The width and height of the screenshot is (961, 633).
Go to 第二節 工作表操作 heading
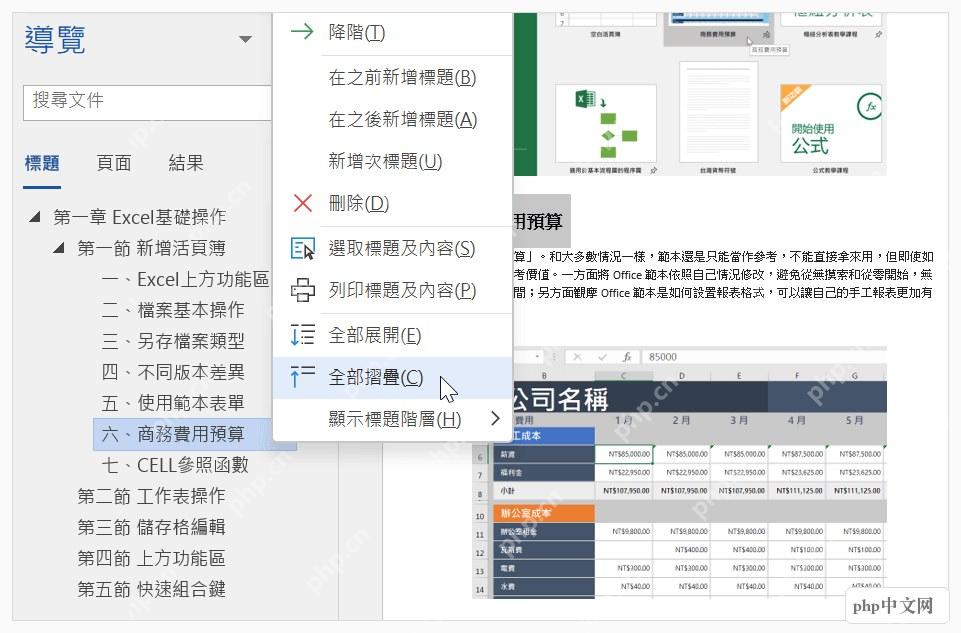coord(151,496)
